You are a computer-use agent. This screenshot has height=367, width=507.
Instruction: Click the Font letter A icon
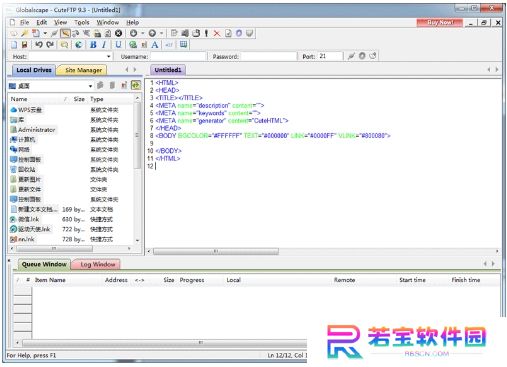155,45
